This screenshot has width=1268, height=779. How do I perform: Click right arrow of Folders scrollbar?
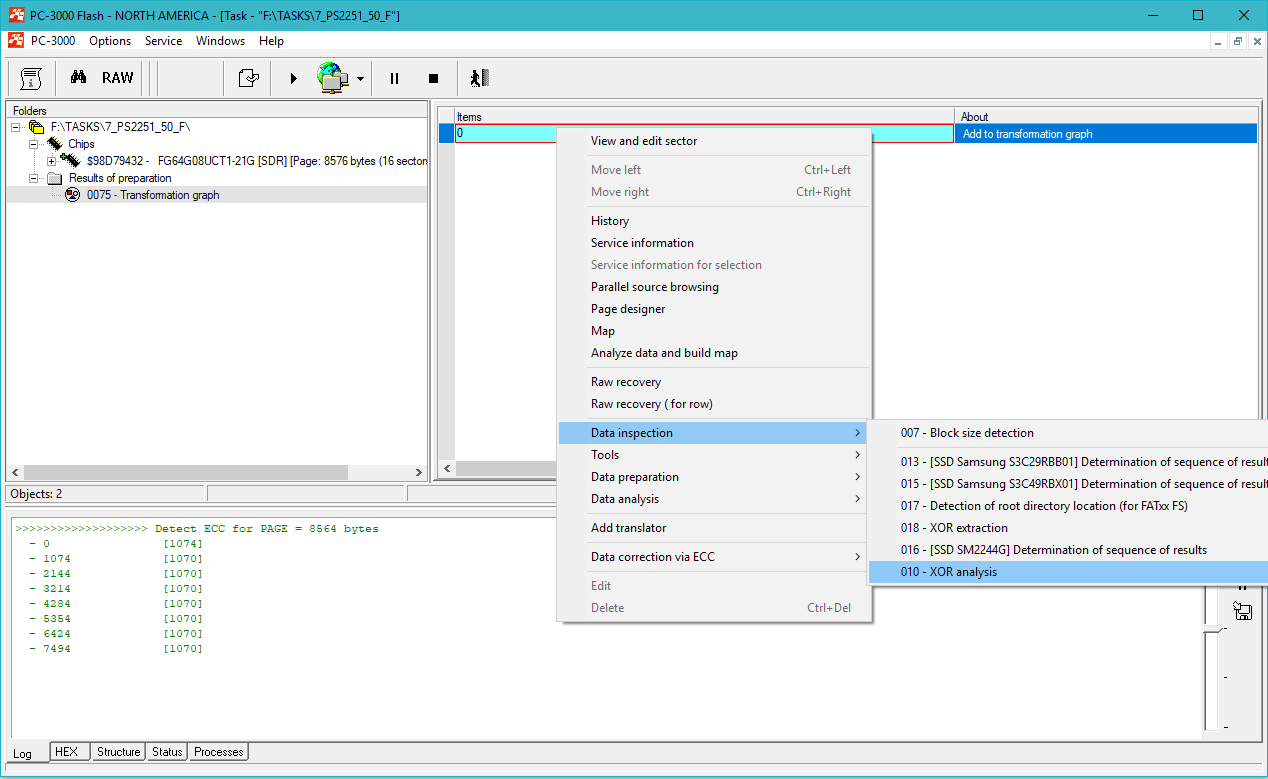pyautogui.click(x=420, y=472)
